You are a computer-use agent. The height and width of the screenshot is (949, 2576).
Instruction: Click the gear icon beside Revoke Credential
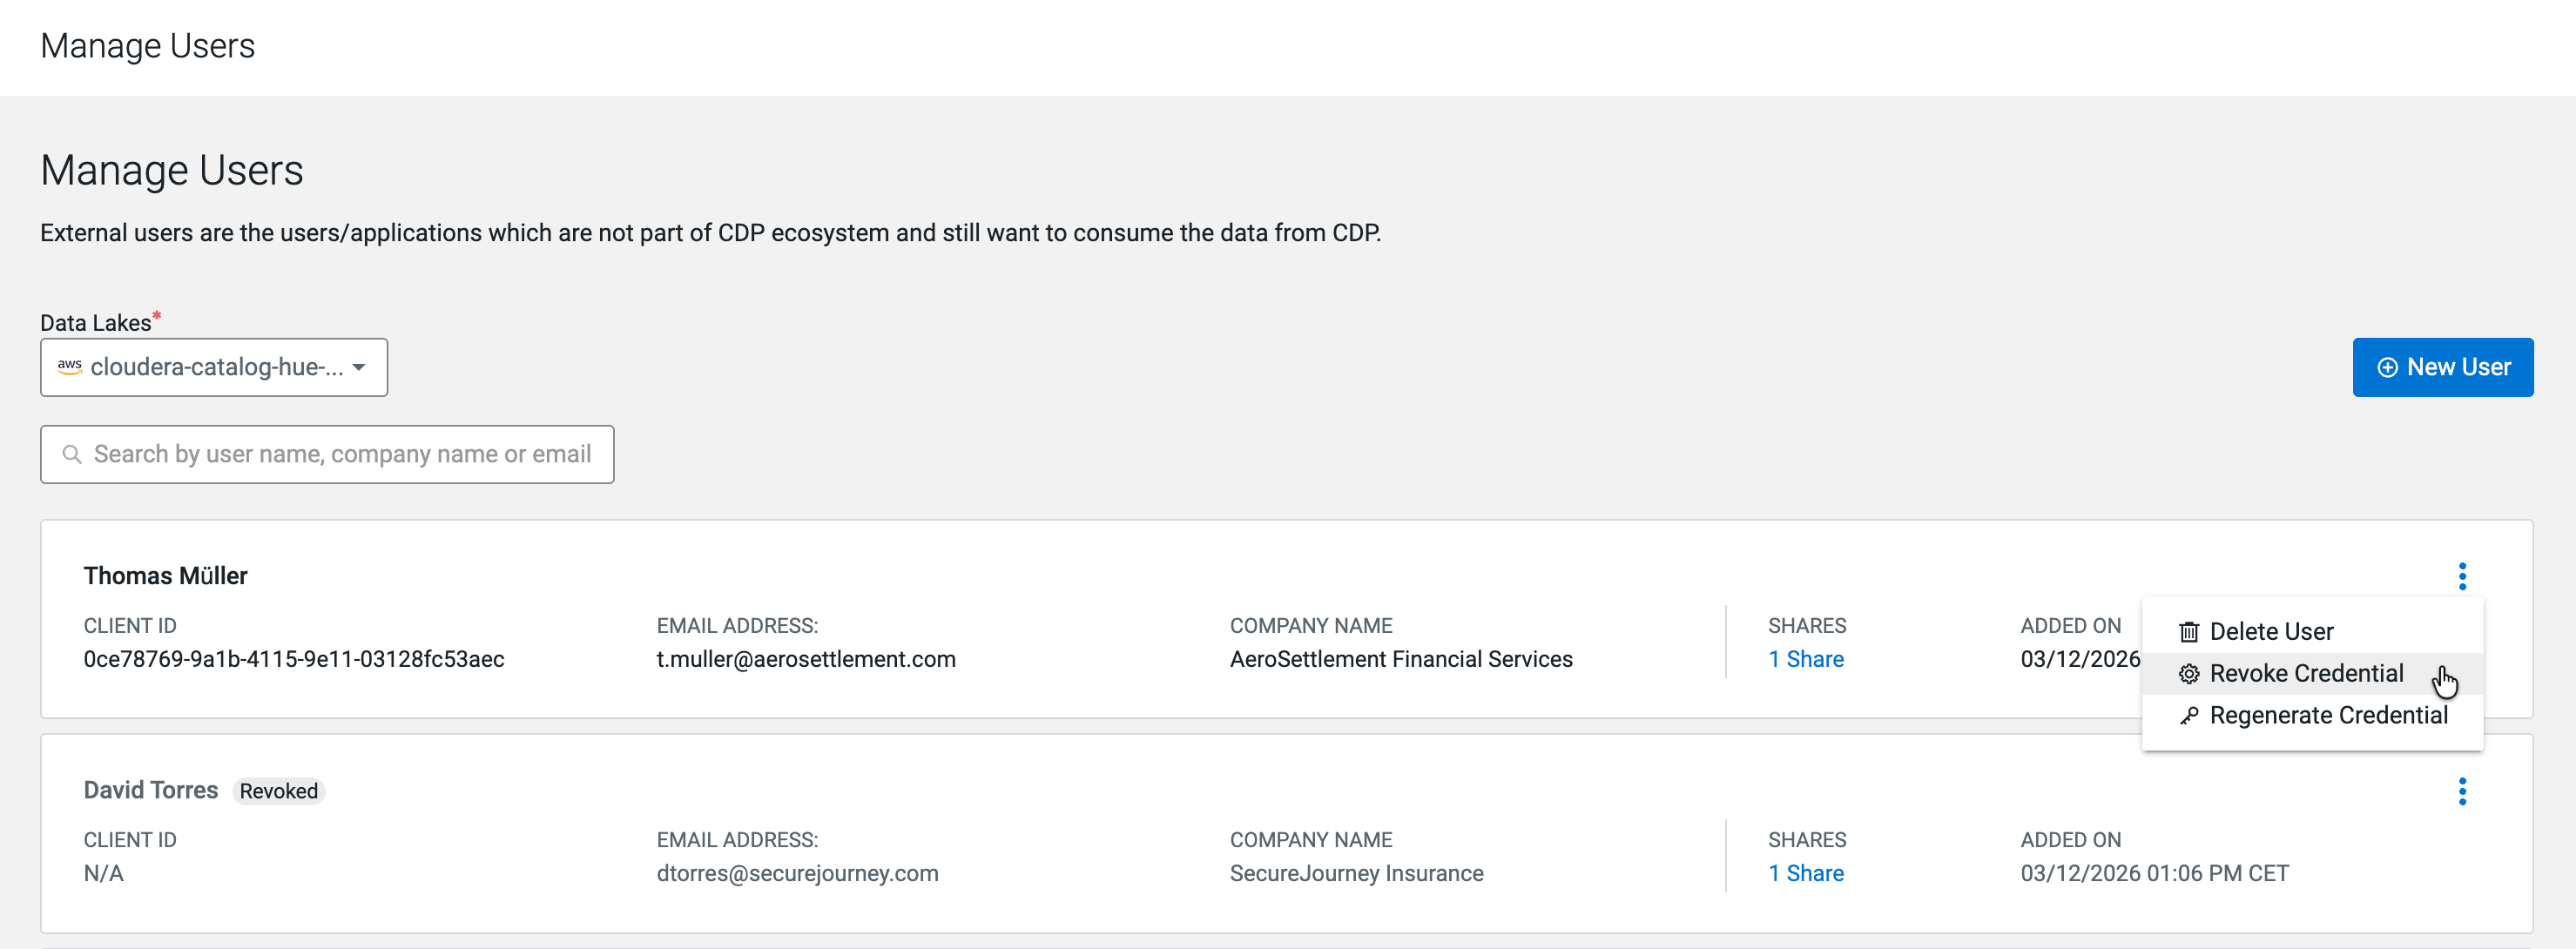coord(2188,674)
